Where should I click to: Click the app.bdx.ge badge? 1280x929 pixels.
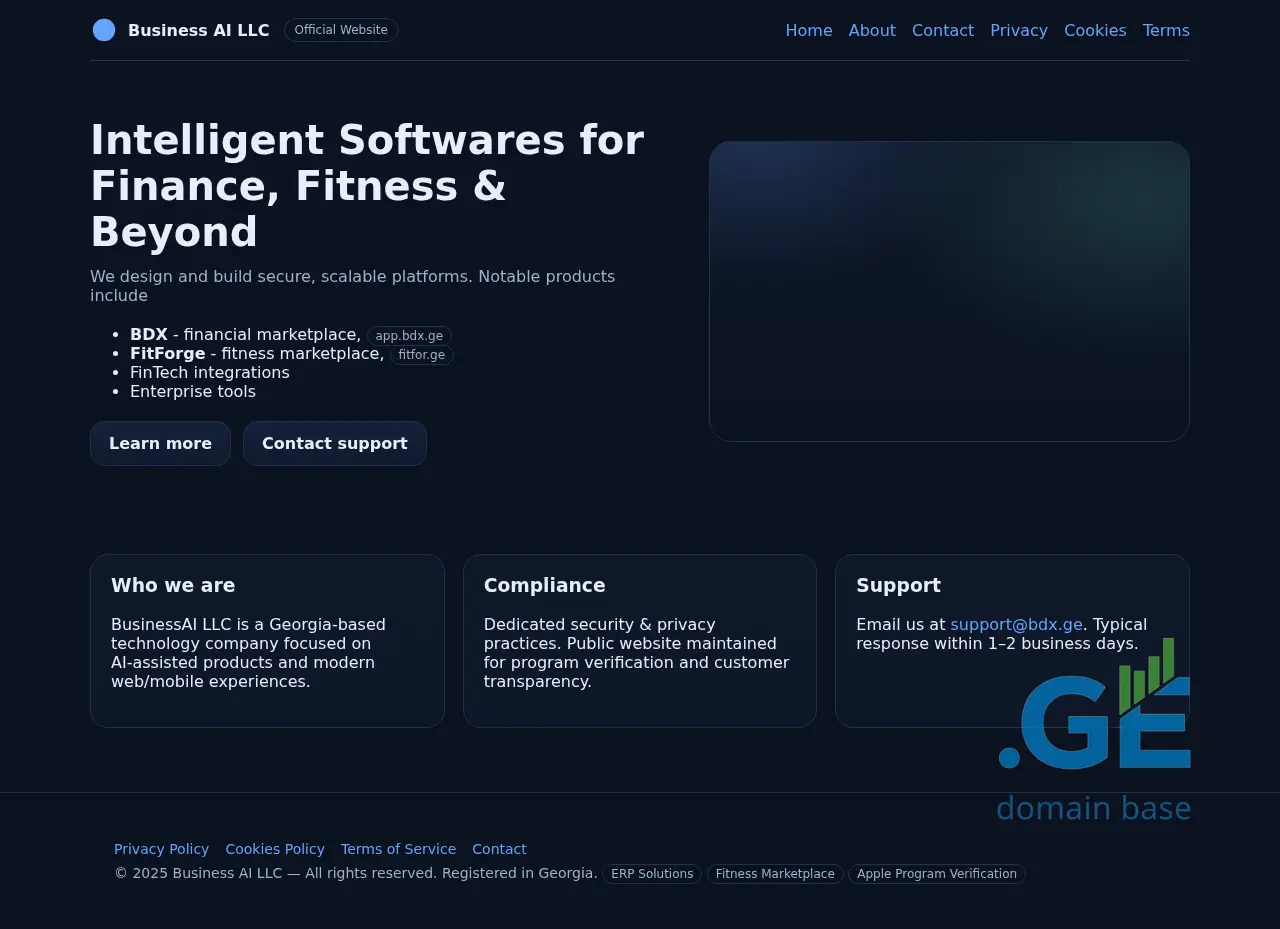tap(409, 336)
